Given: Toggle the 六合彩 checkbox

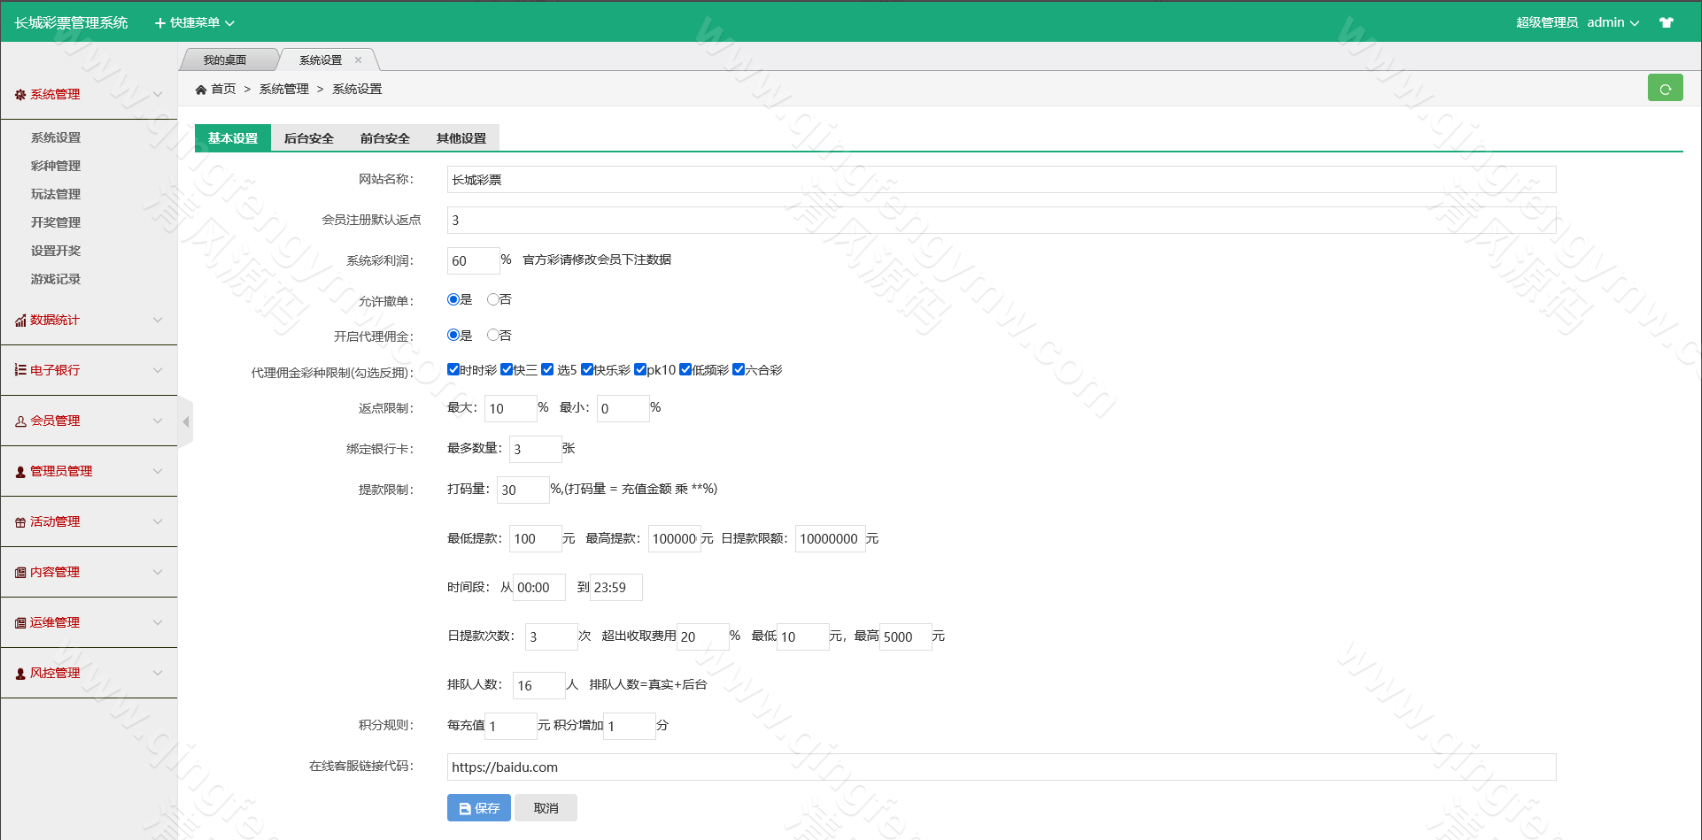Looking at the screenshot, I should tap(738, 369).
